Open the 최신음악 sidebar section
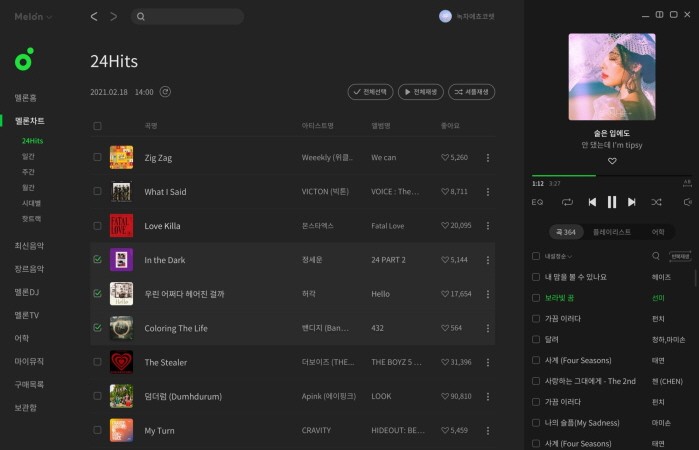 (29, 246)
